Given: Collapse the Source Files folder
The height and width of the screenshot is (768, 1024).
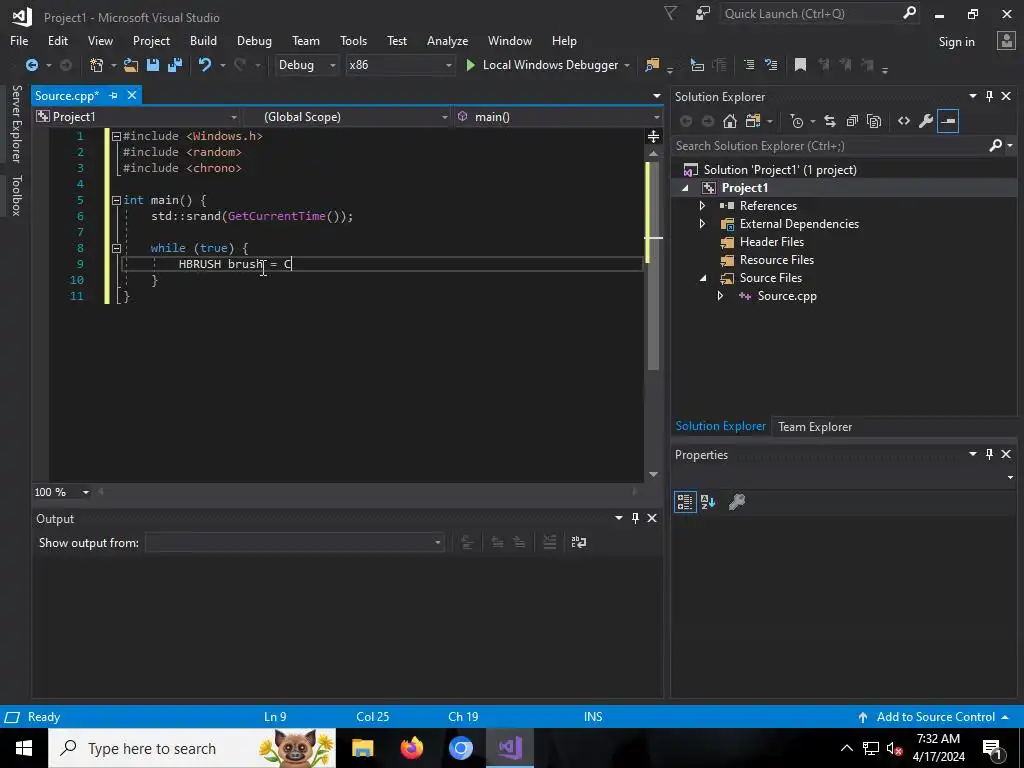Looking at the screenshot, I should (x=703, y=278).
